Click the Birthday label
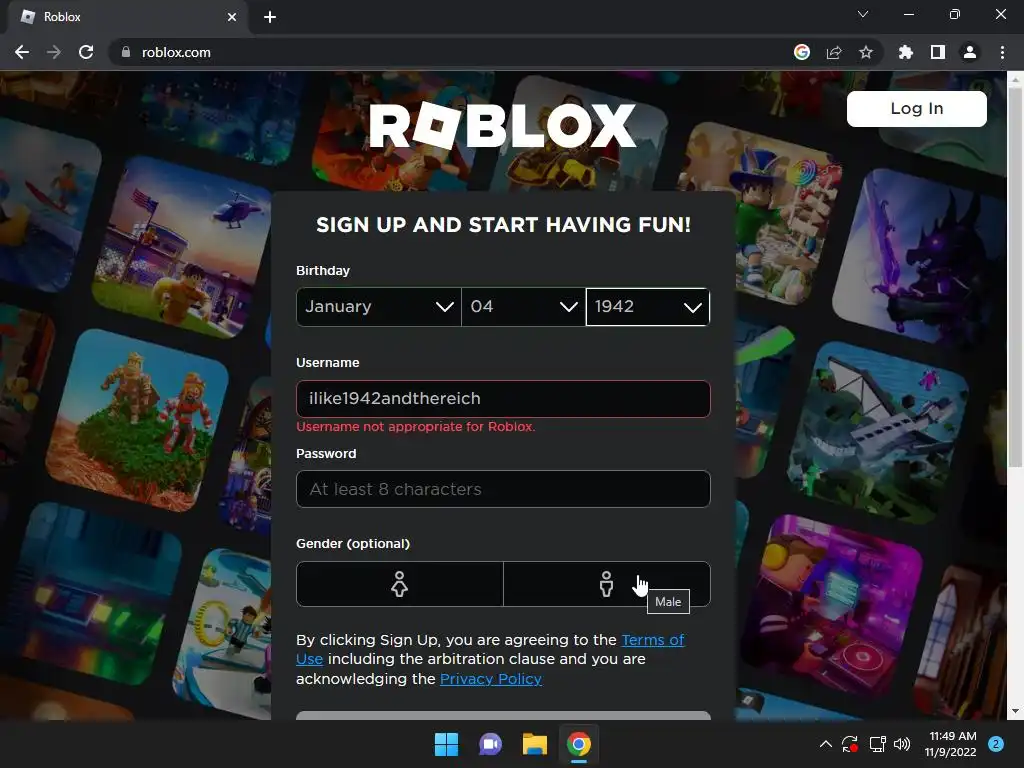 click(323, 270)
